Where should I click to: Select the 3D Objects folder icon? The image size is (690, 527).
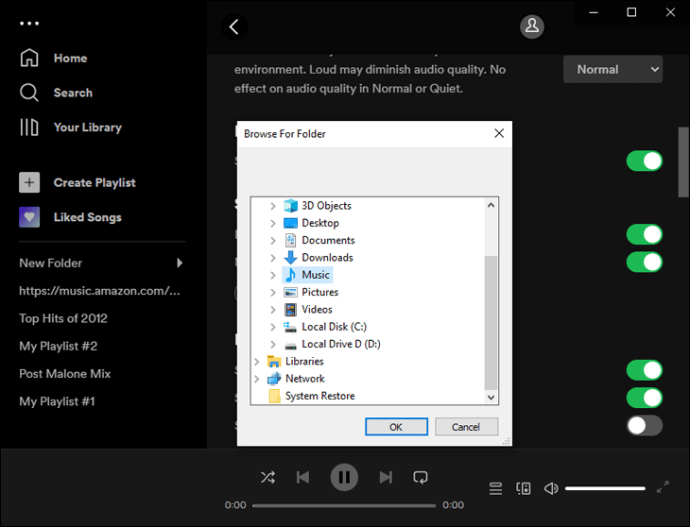(290, 205)
